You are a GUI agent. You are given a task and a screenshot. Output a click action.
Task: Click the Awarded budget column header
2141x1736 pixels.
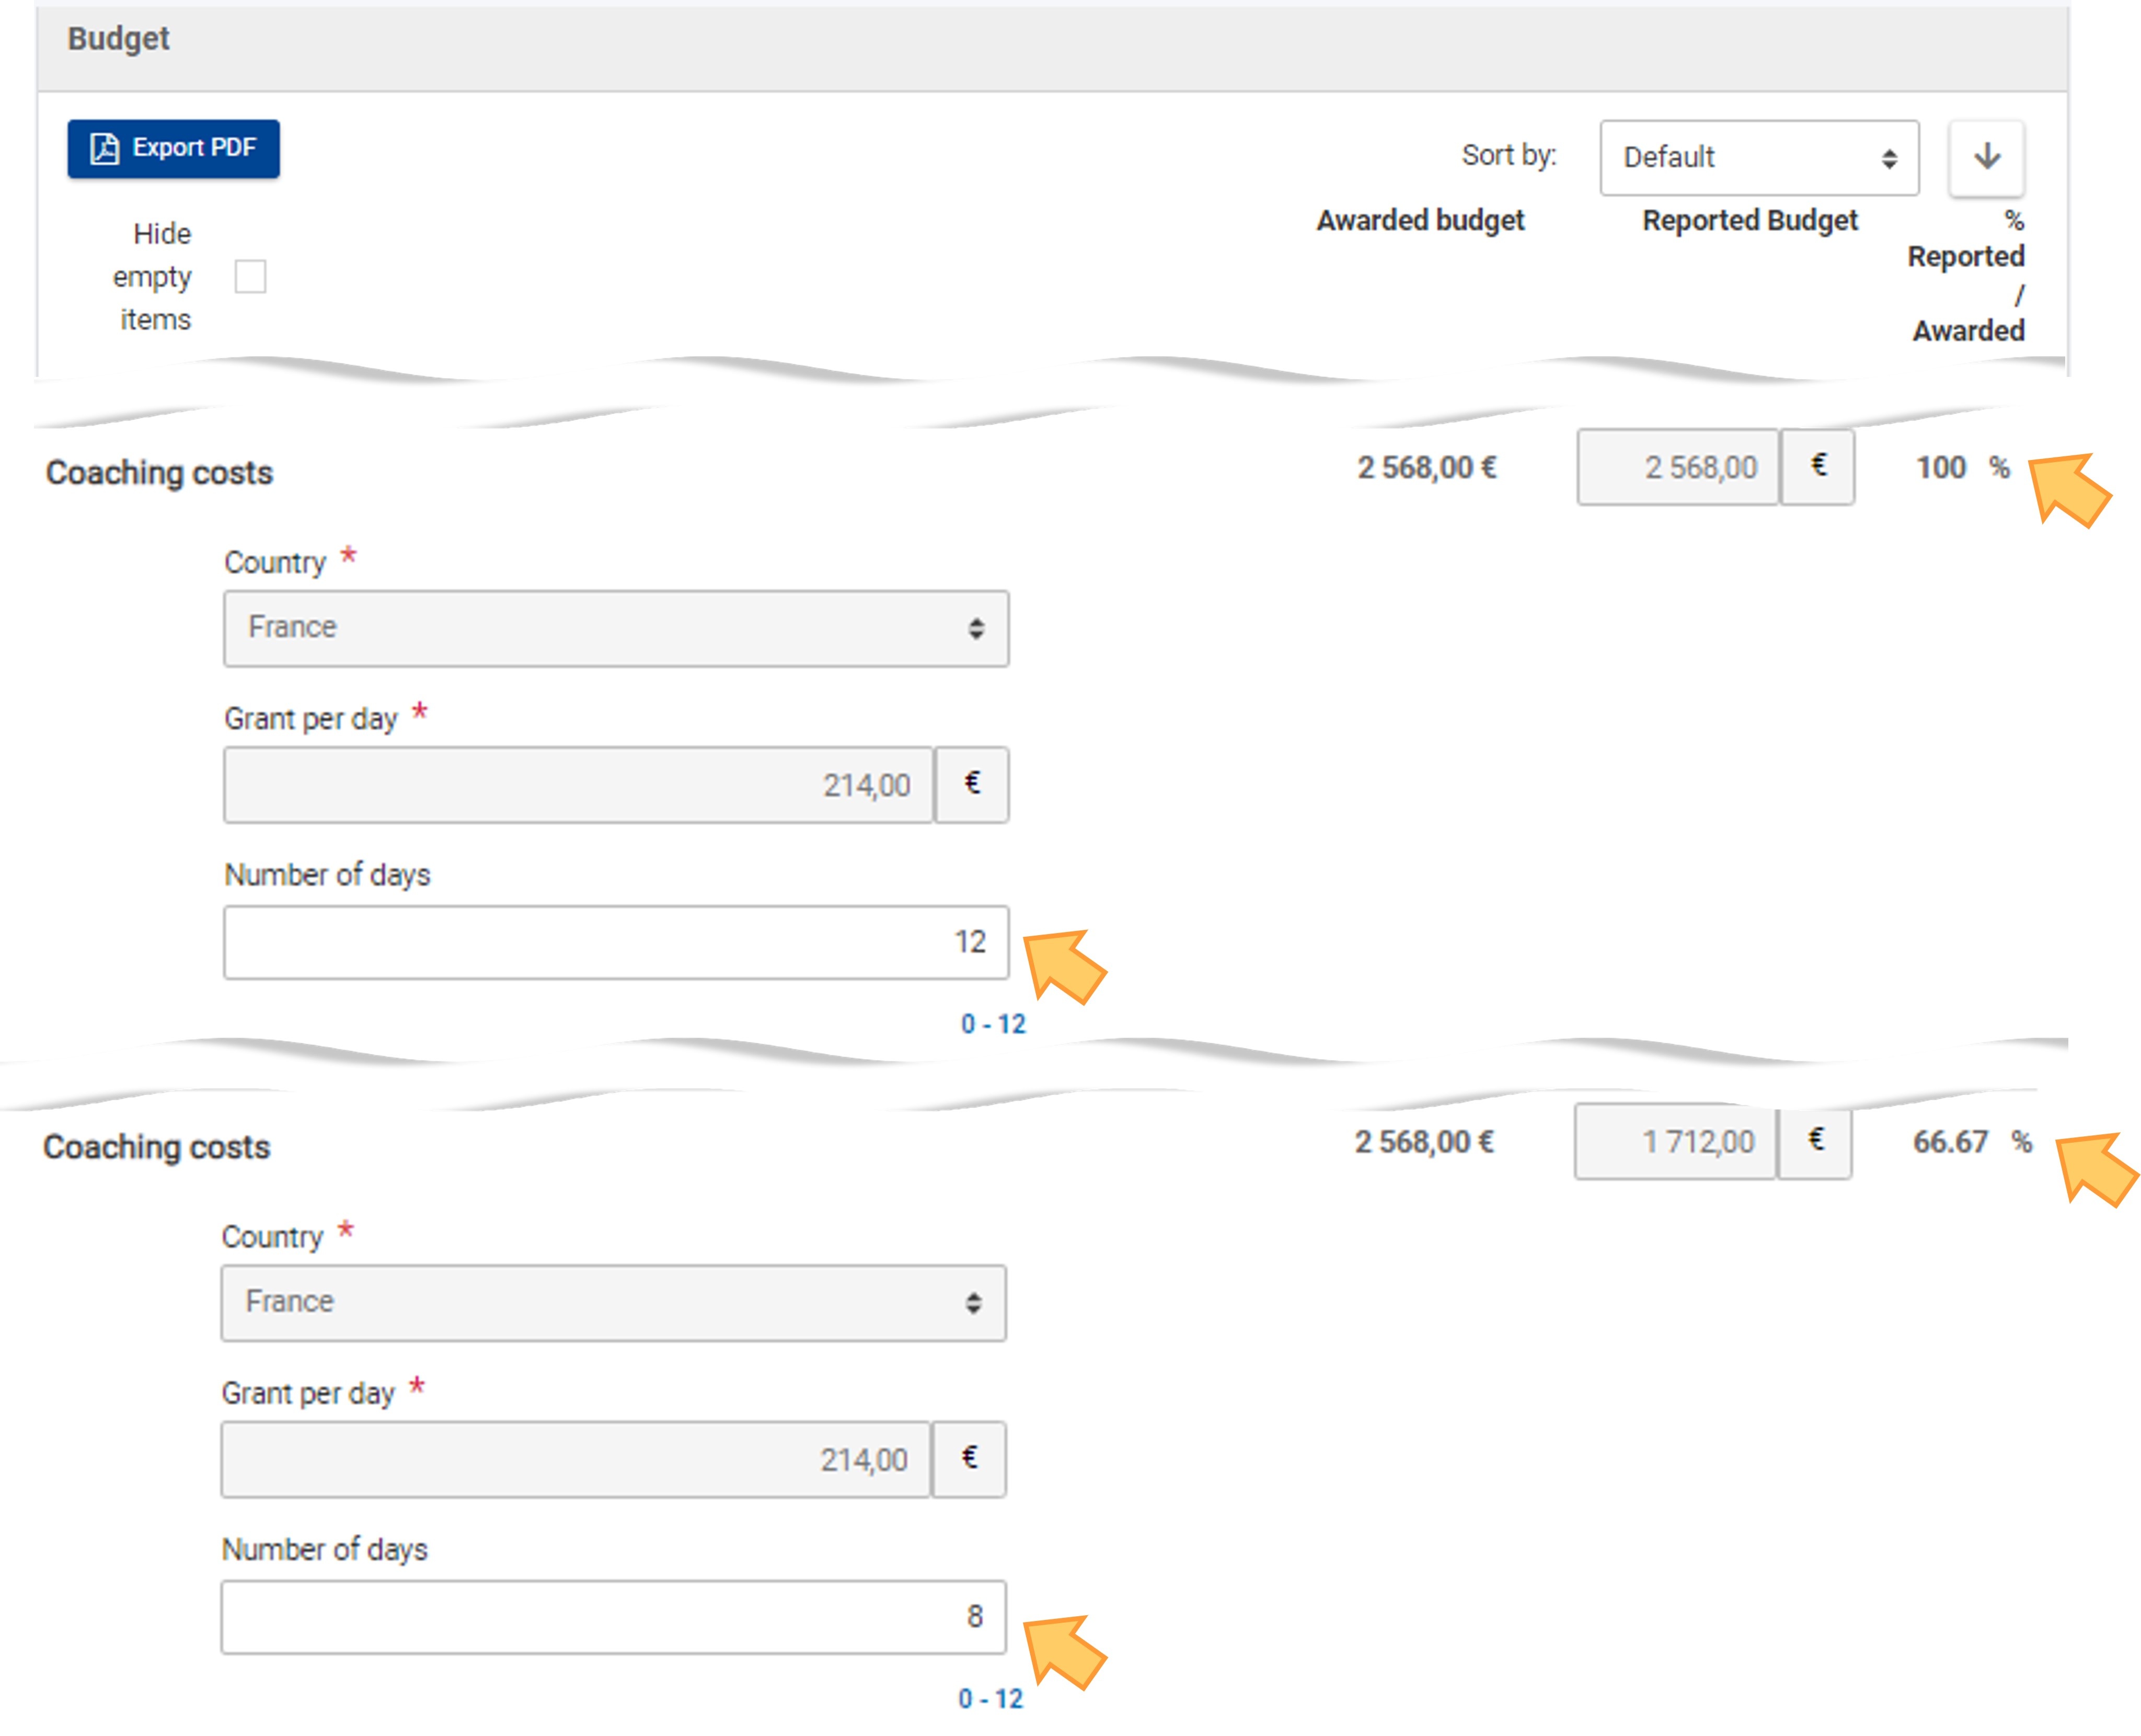[x=1420, y=220]
